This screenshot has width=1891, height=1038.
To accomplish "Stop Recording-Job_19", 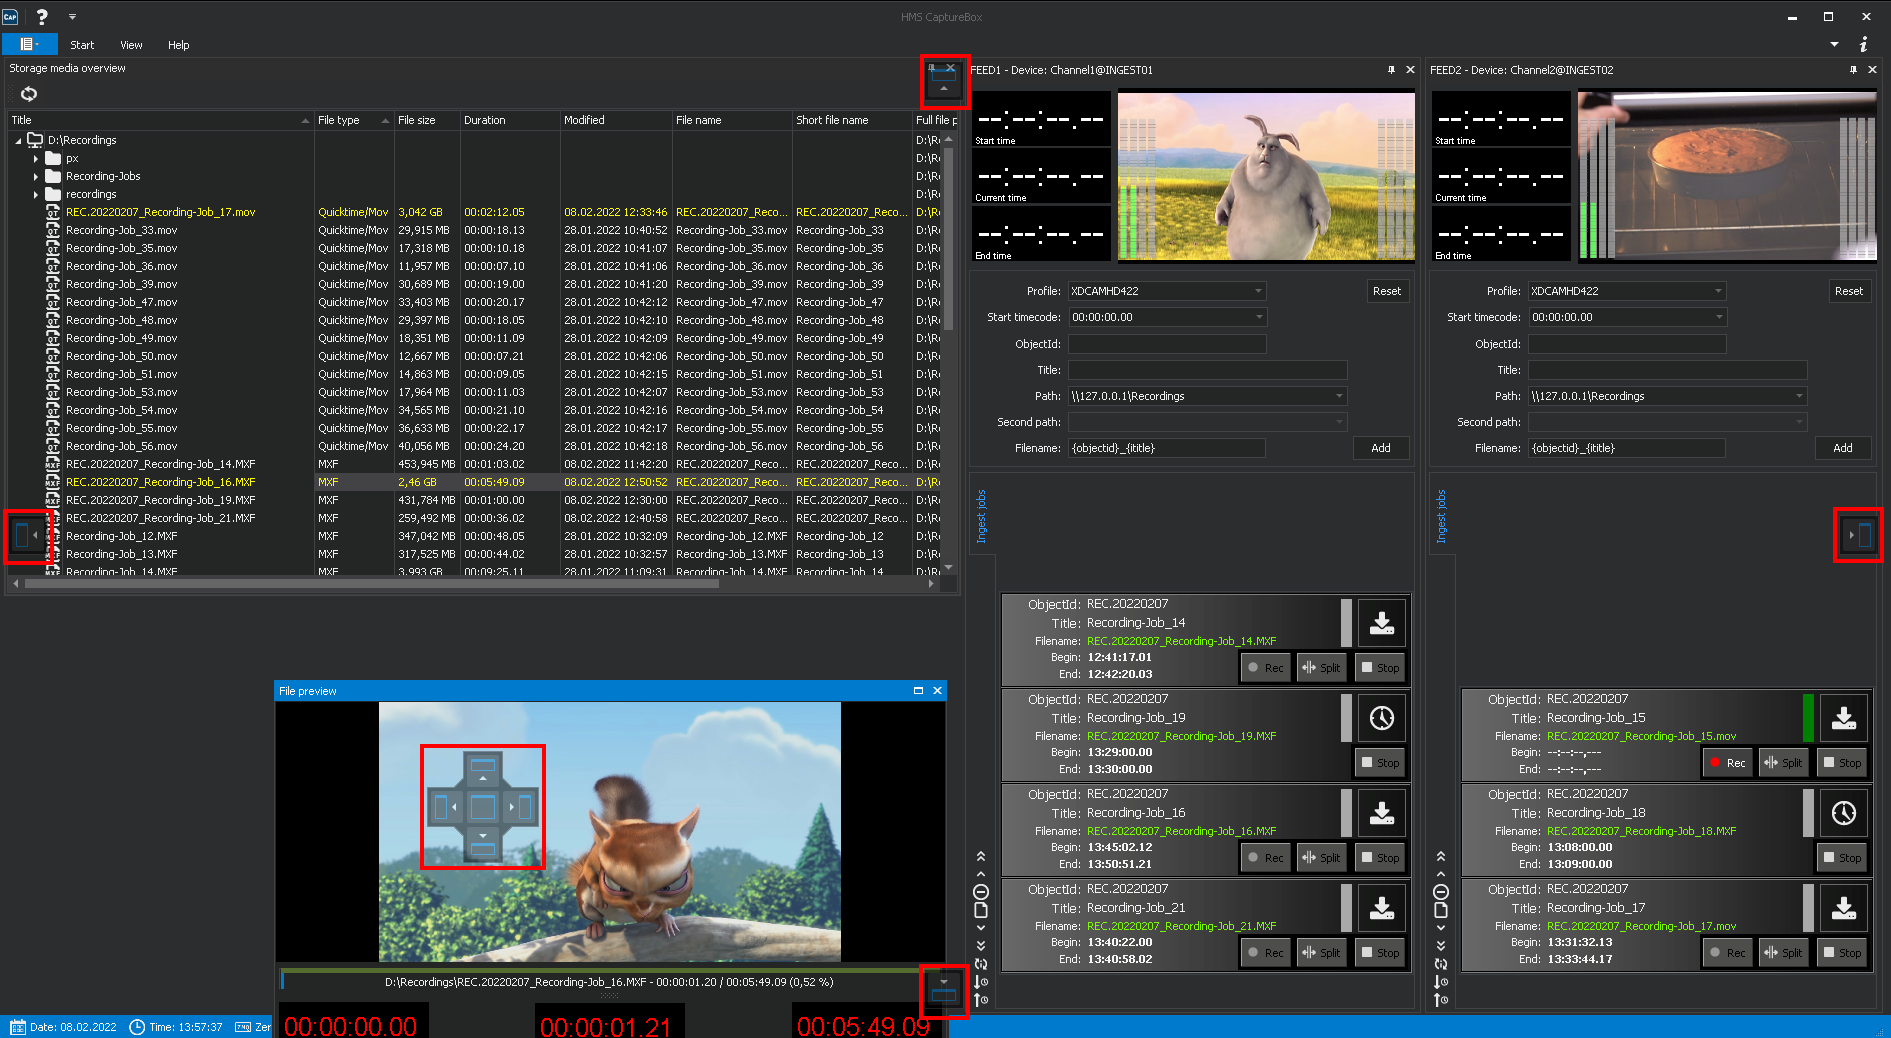I will pos(1380,763).
